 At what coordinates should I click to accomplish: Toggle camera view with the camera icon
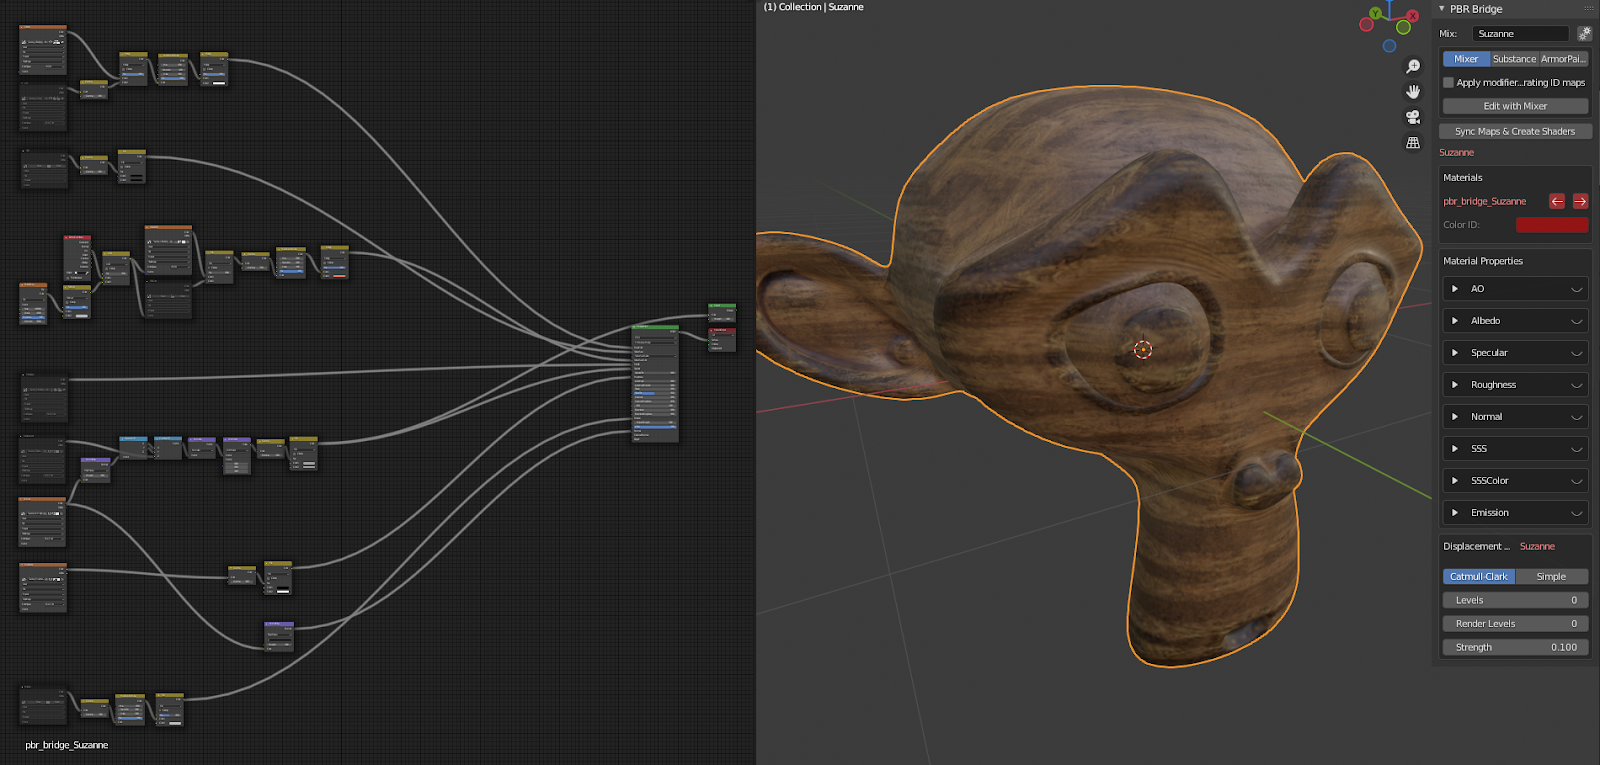(x=1413, y=117)
